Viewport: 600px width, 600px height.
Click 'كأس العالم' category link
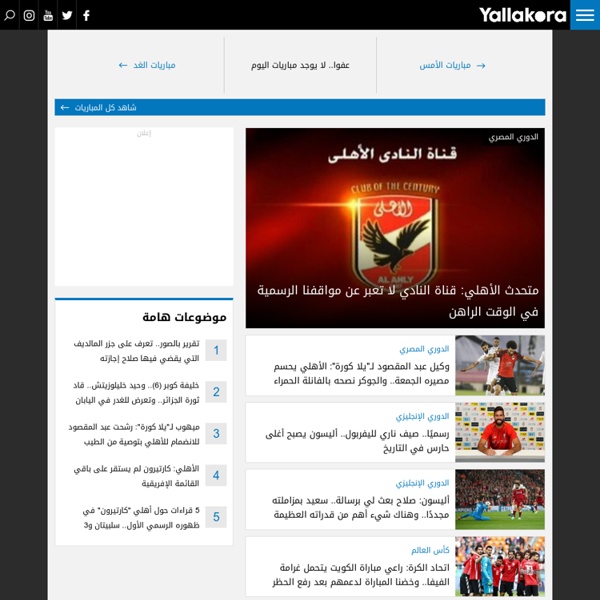point(430,550)
